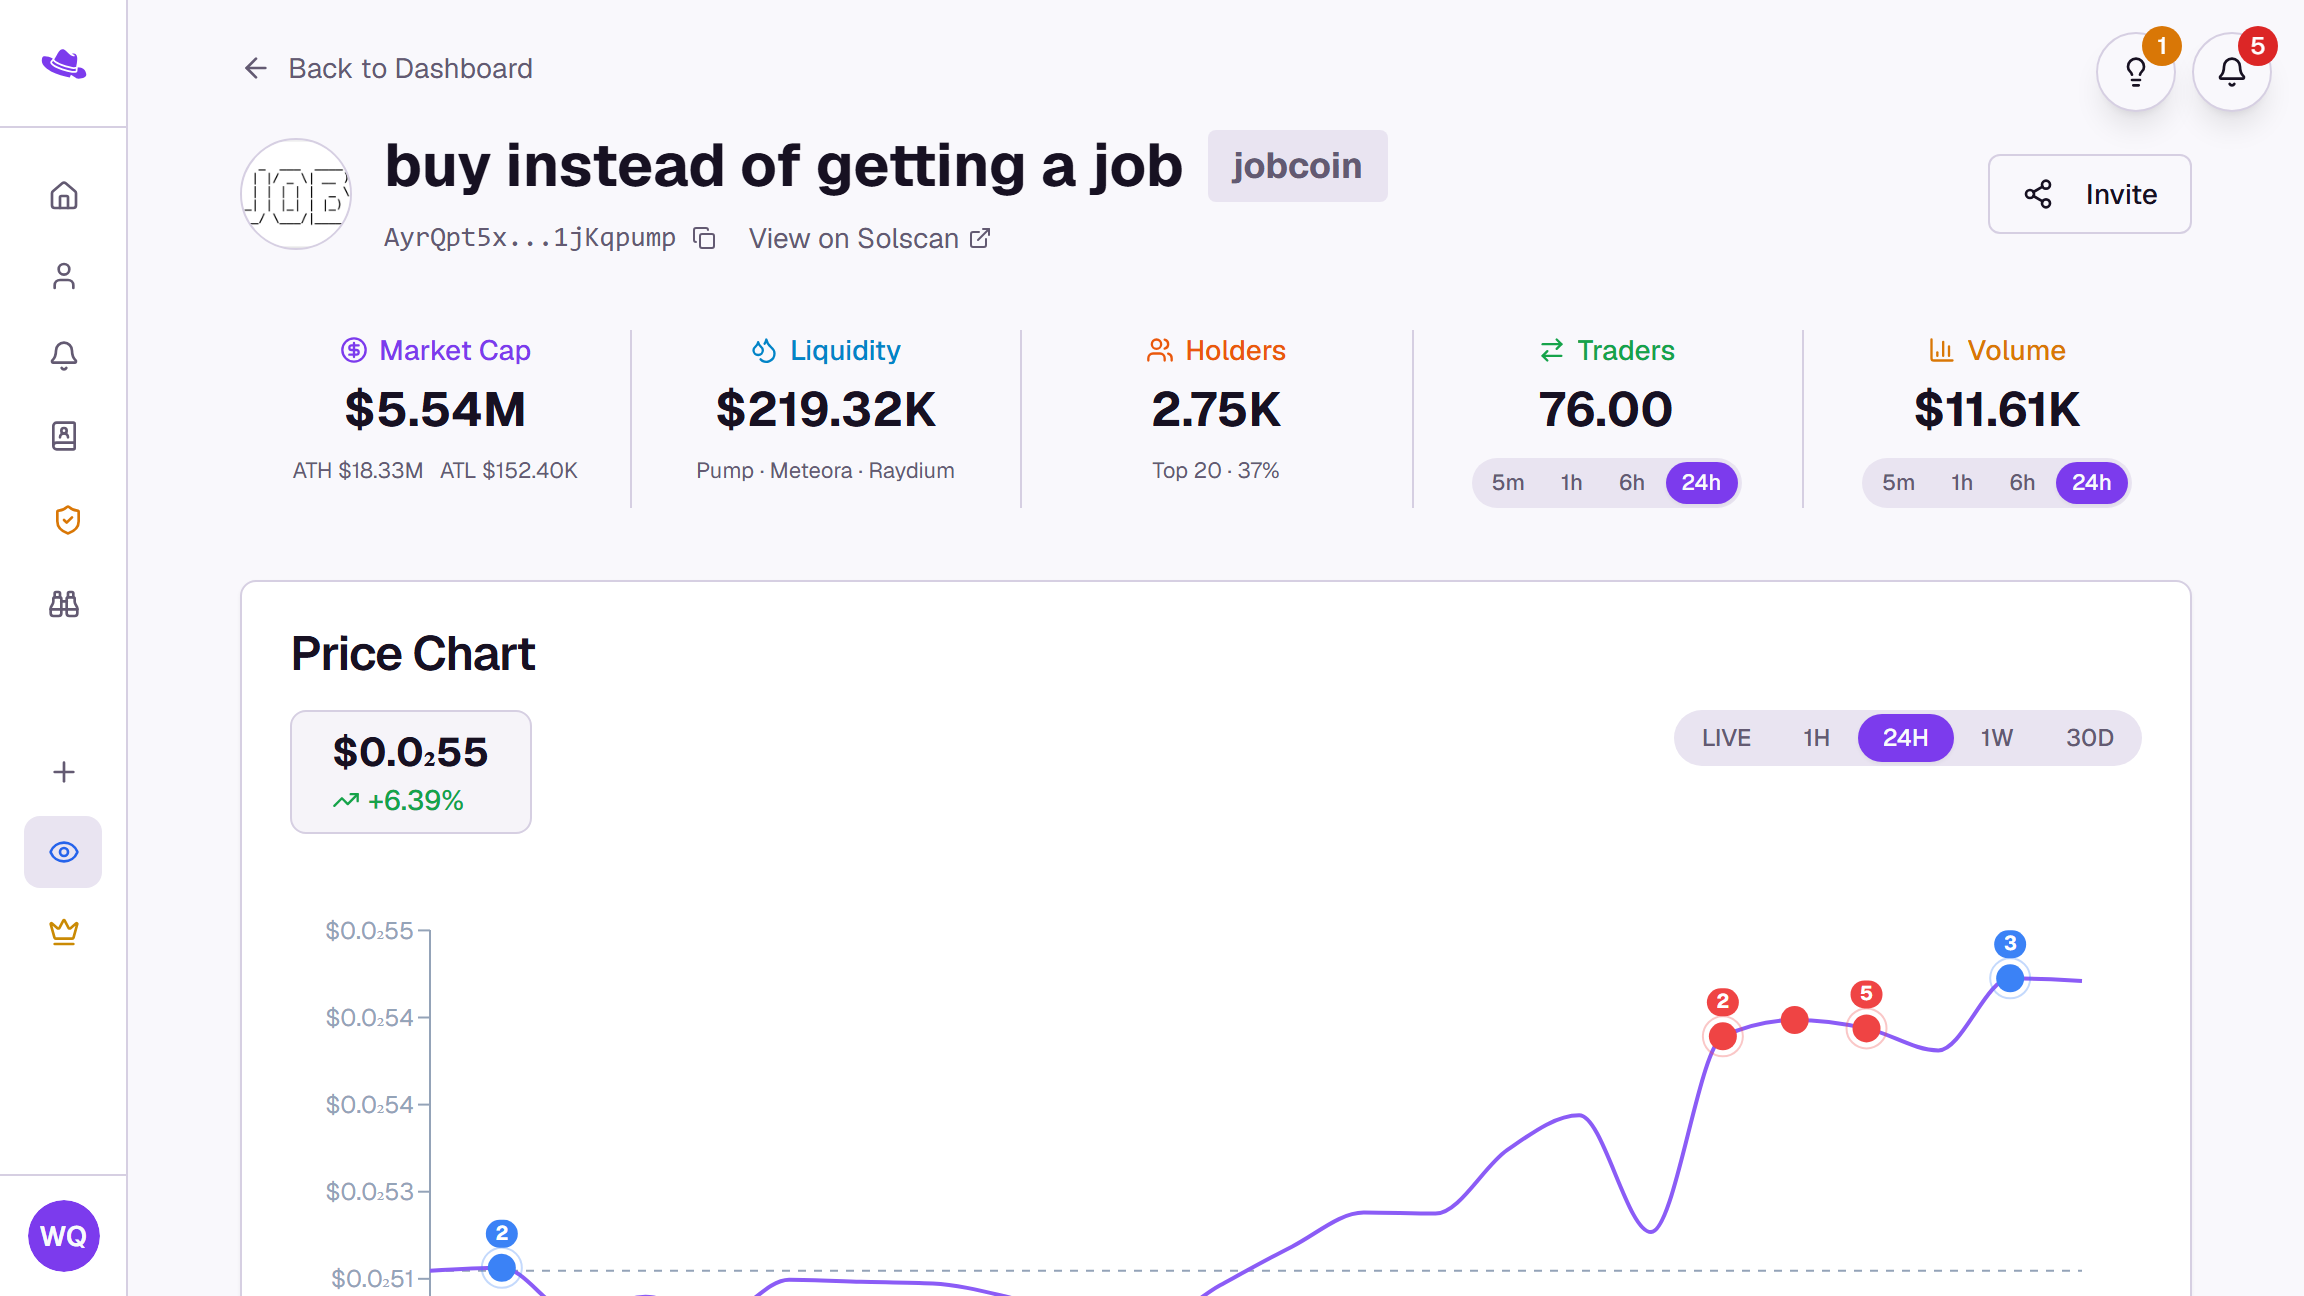Click the plus add icon in sidebar
2304x1296 pixels.
(64, 772)
